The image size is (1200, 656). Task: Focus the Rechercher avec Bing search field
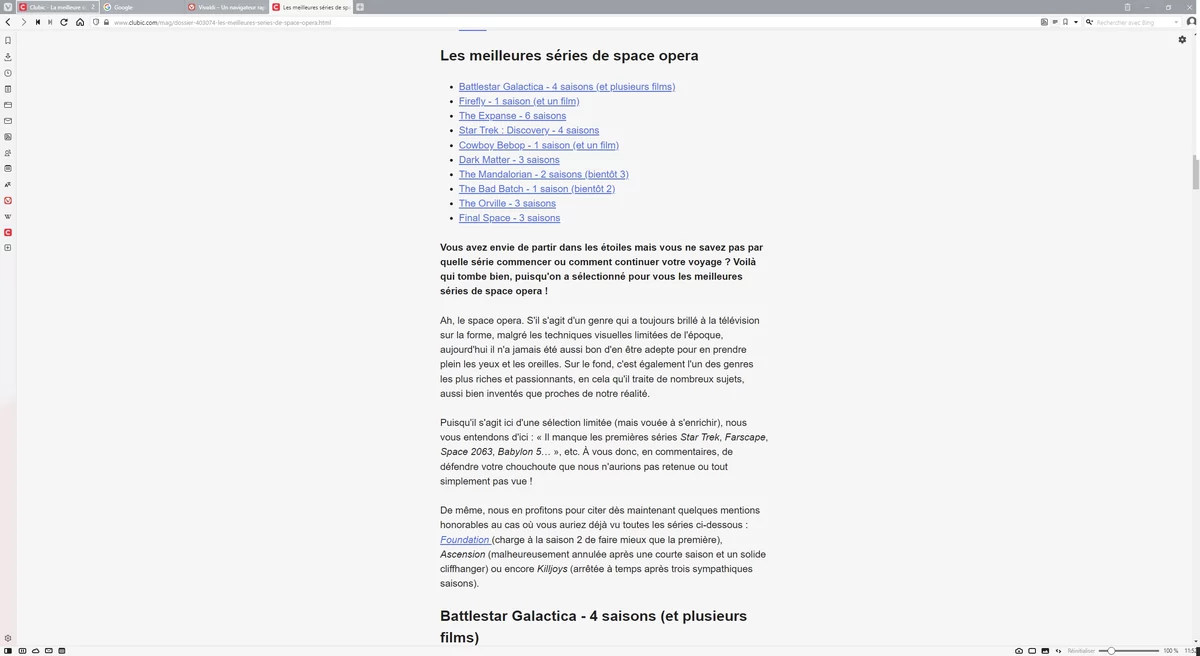point(1133,22)
